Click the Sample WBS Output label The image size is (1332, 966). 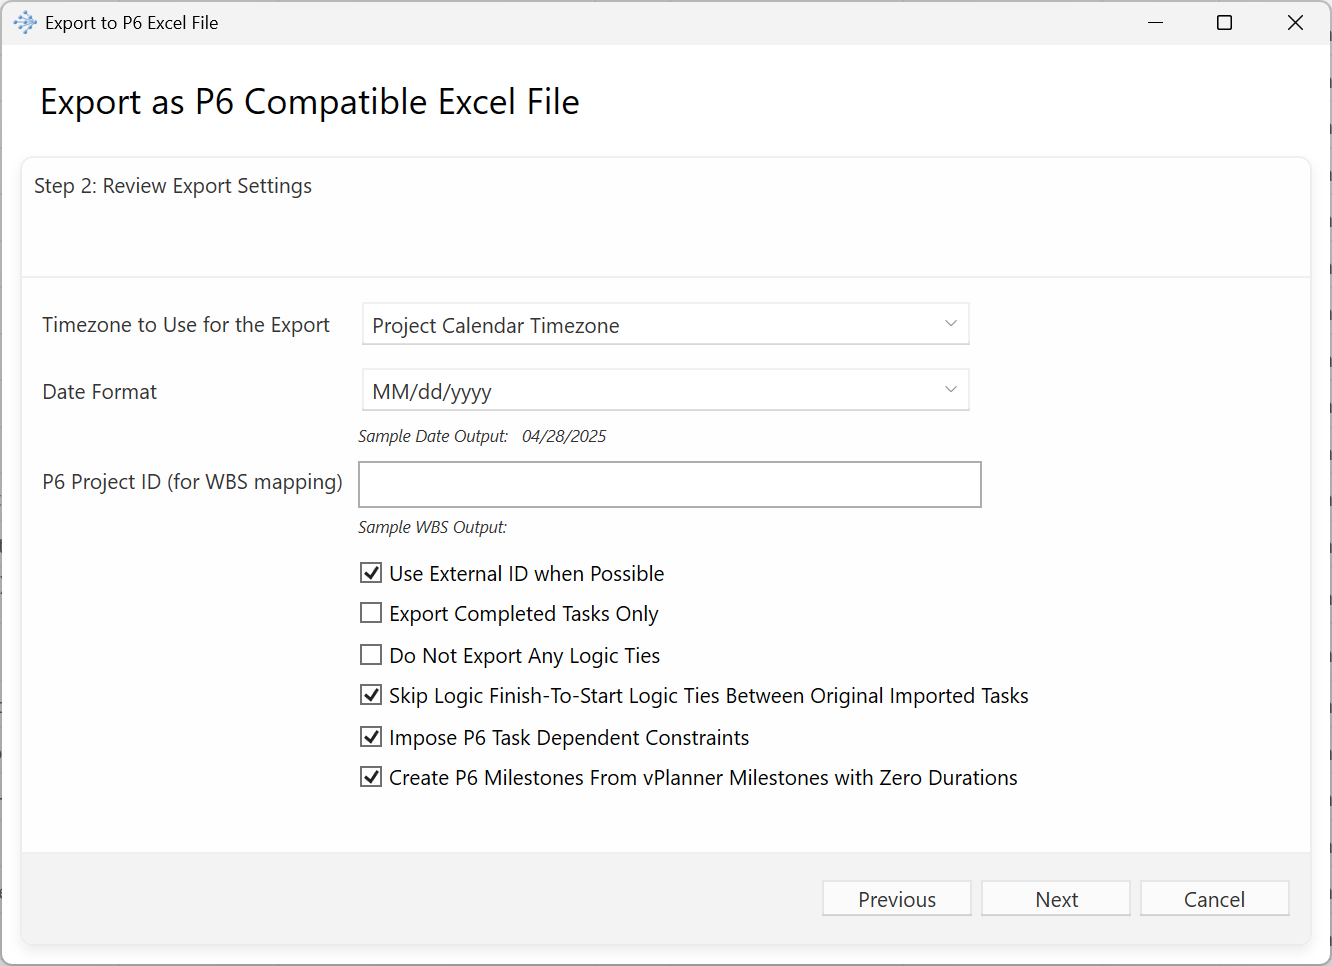point(432,527)
